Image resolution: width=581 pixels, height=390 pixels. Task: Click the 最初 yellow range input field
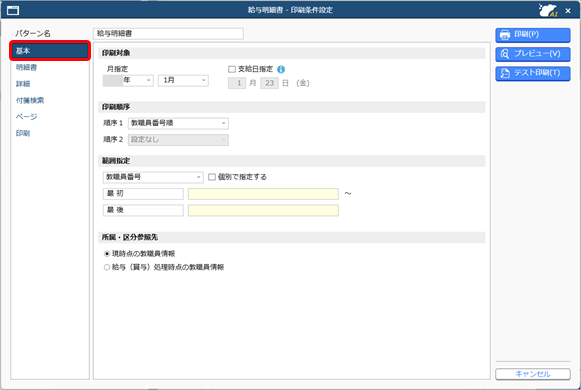pos(263,194)
